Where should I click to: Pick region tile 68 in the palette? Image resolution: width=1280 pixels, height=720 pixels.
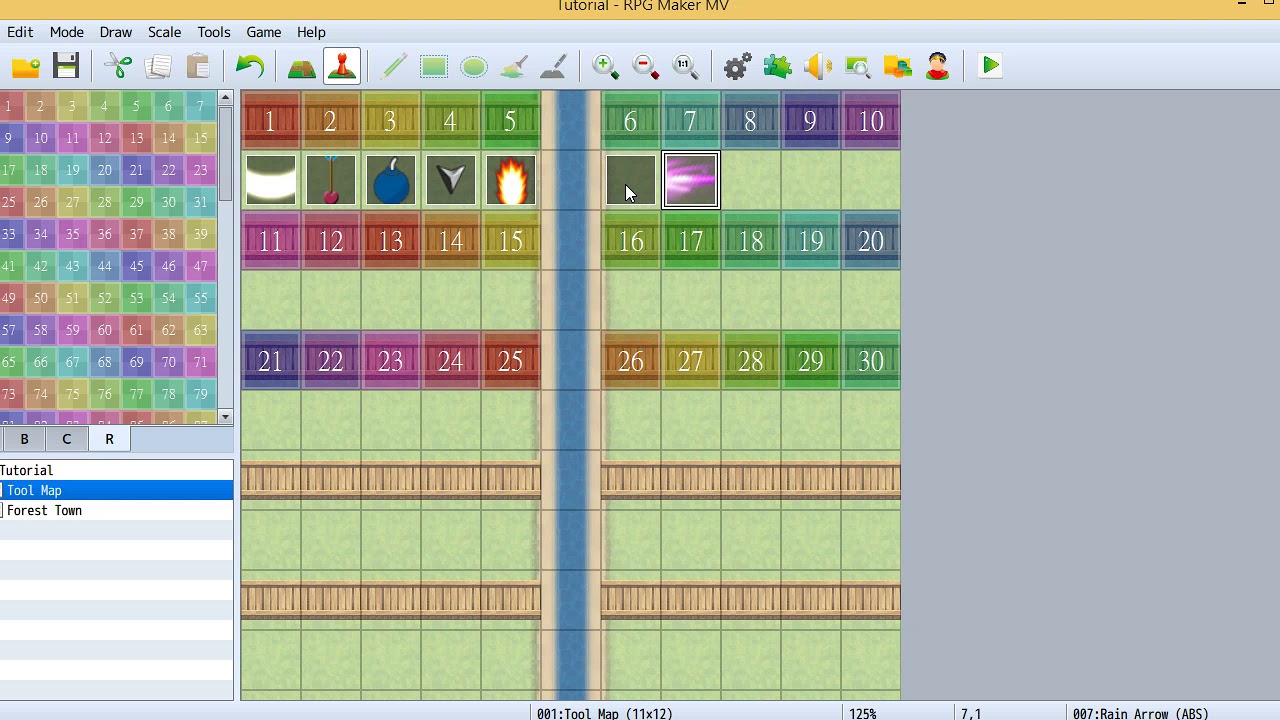point(104,362)
